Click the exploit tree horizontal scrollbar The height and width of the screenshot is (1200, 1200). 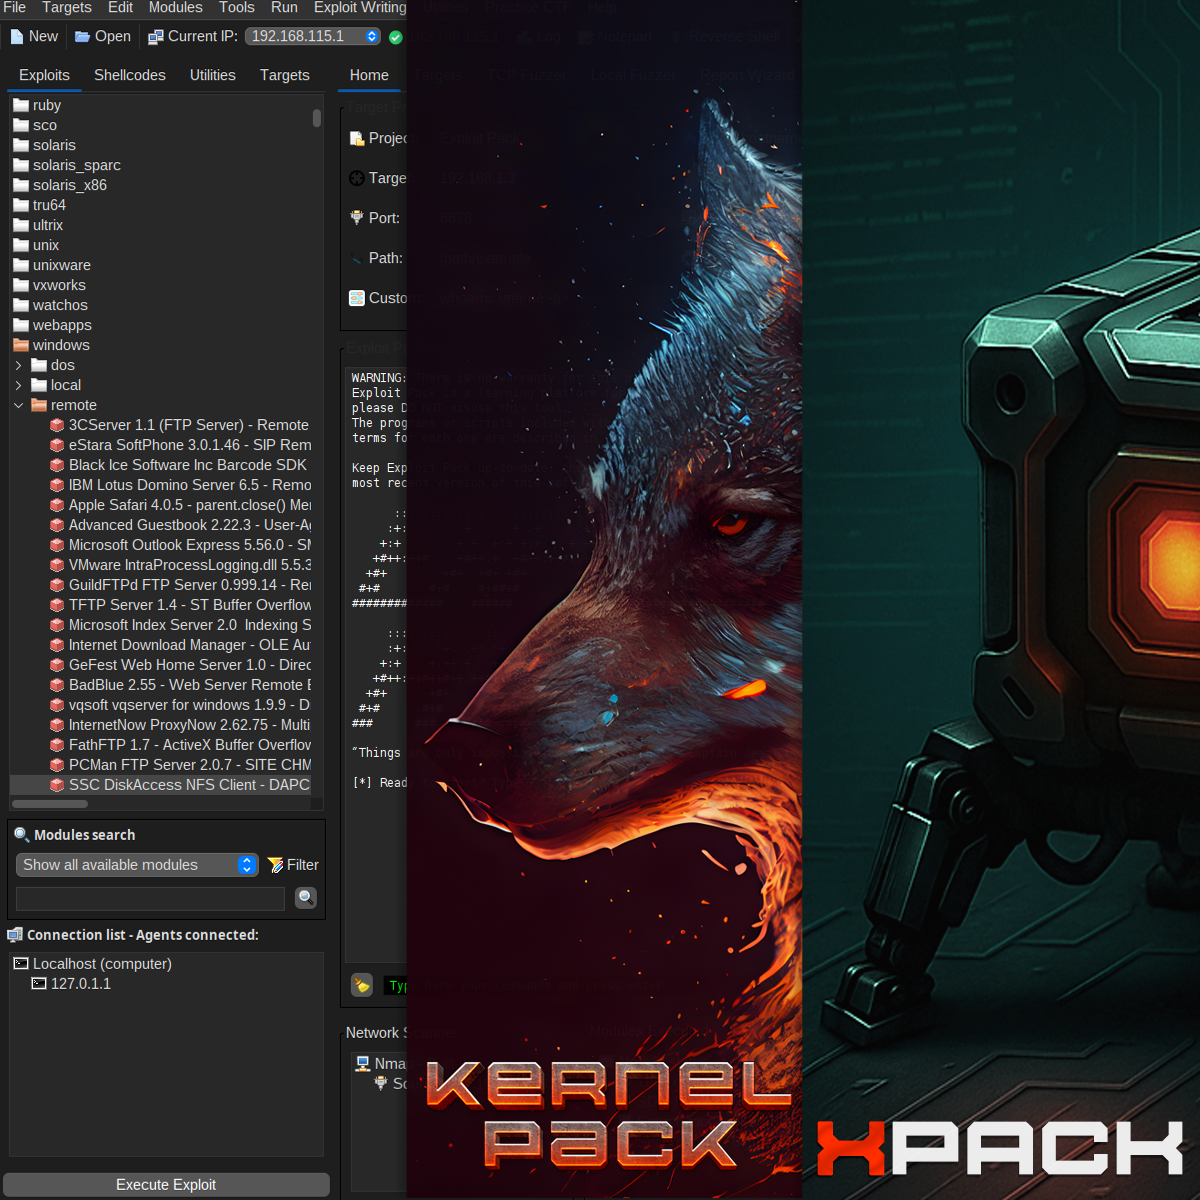50,803
